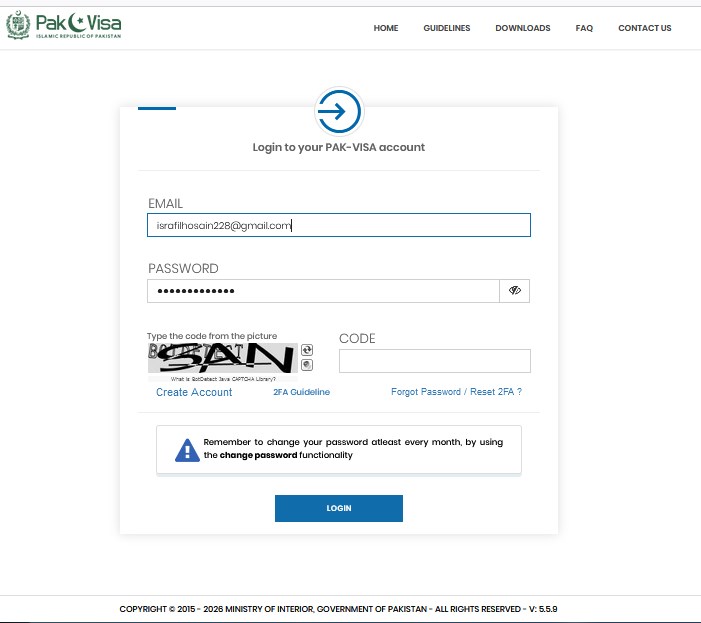This screenshot has height=623, width=701.
Task: Click the Create Account link
Action: coord(194,392)
